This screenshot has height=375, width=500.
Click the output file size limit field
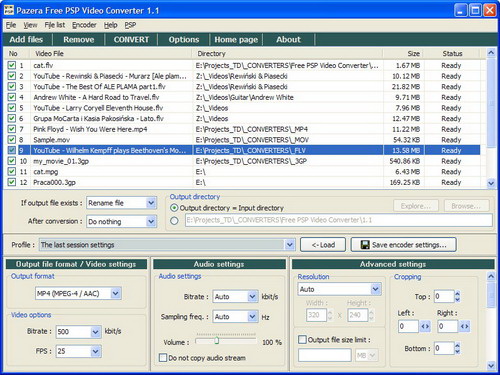point(325,355)
